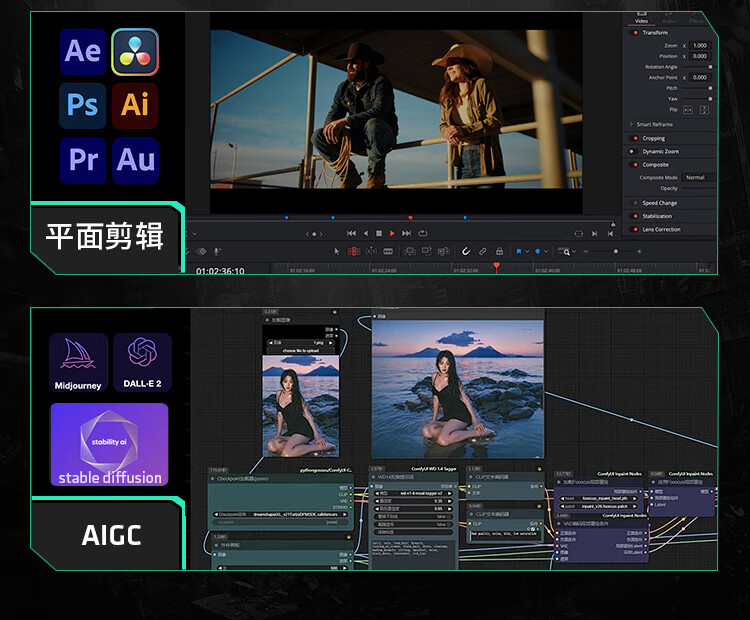Switch to the Video inspector tab
Viewport: 750px width, 620px height.
[x=642, y=20]
